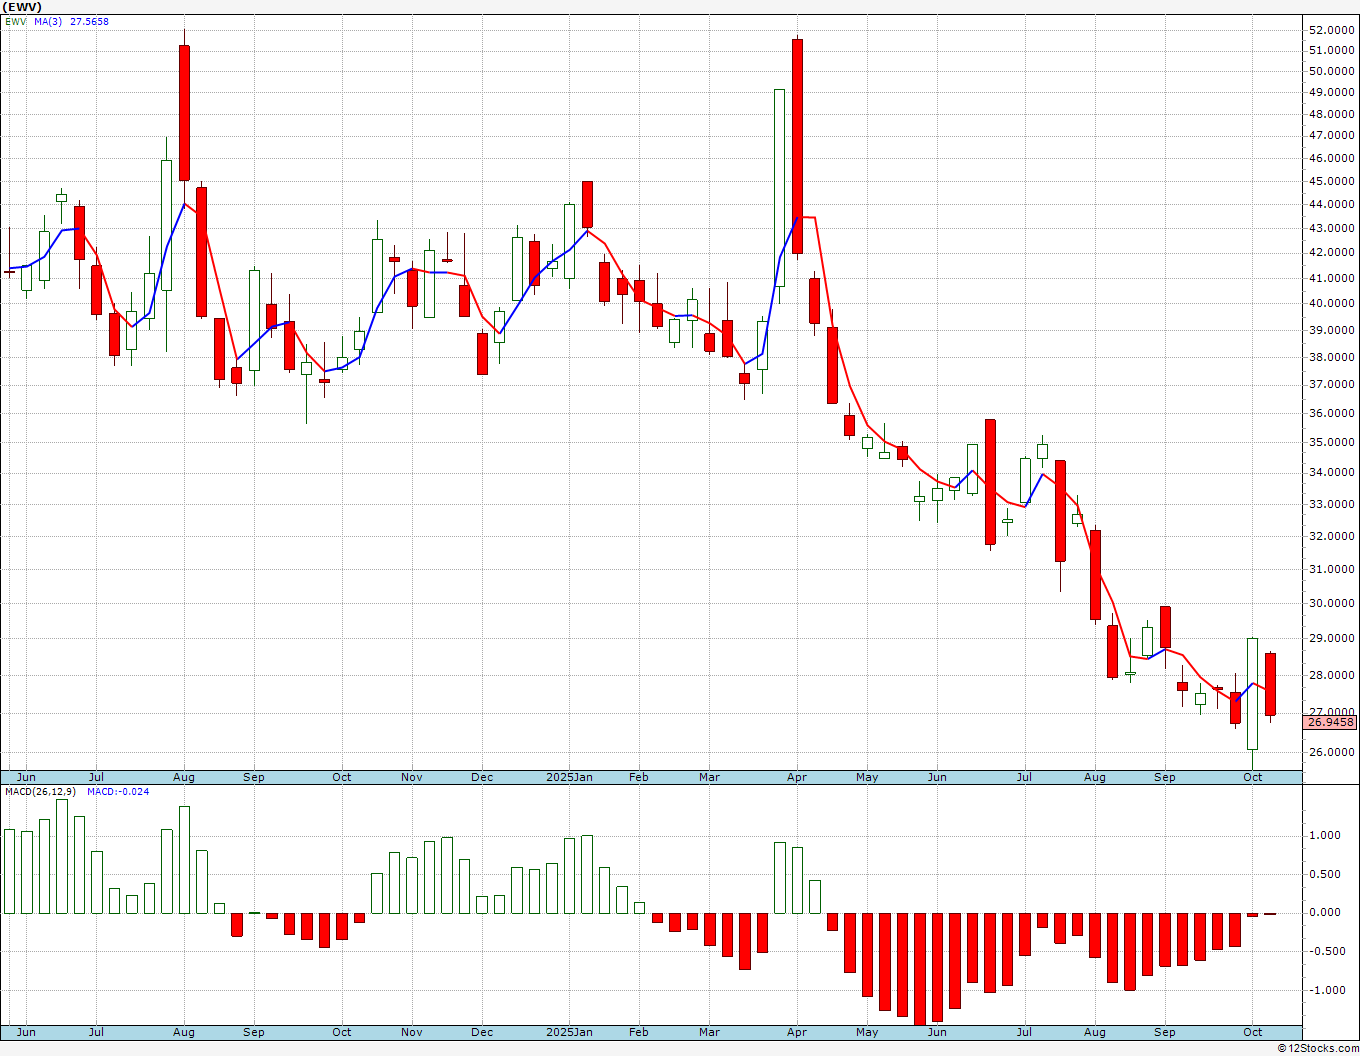Viewport: 1360px width, 1056px height.
Task: Select the 26.0000 price axis label
Action: [x=1331, y=752]
